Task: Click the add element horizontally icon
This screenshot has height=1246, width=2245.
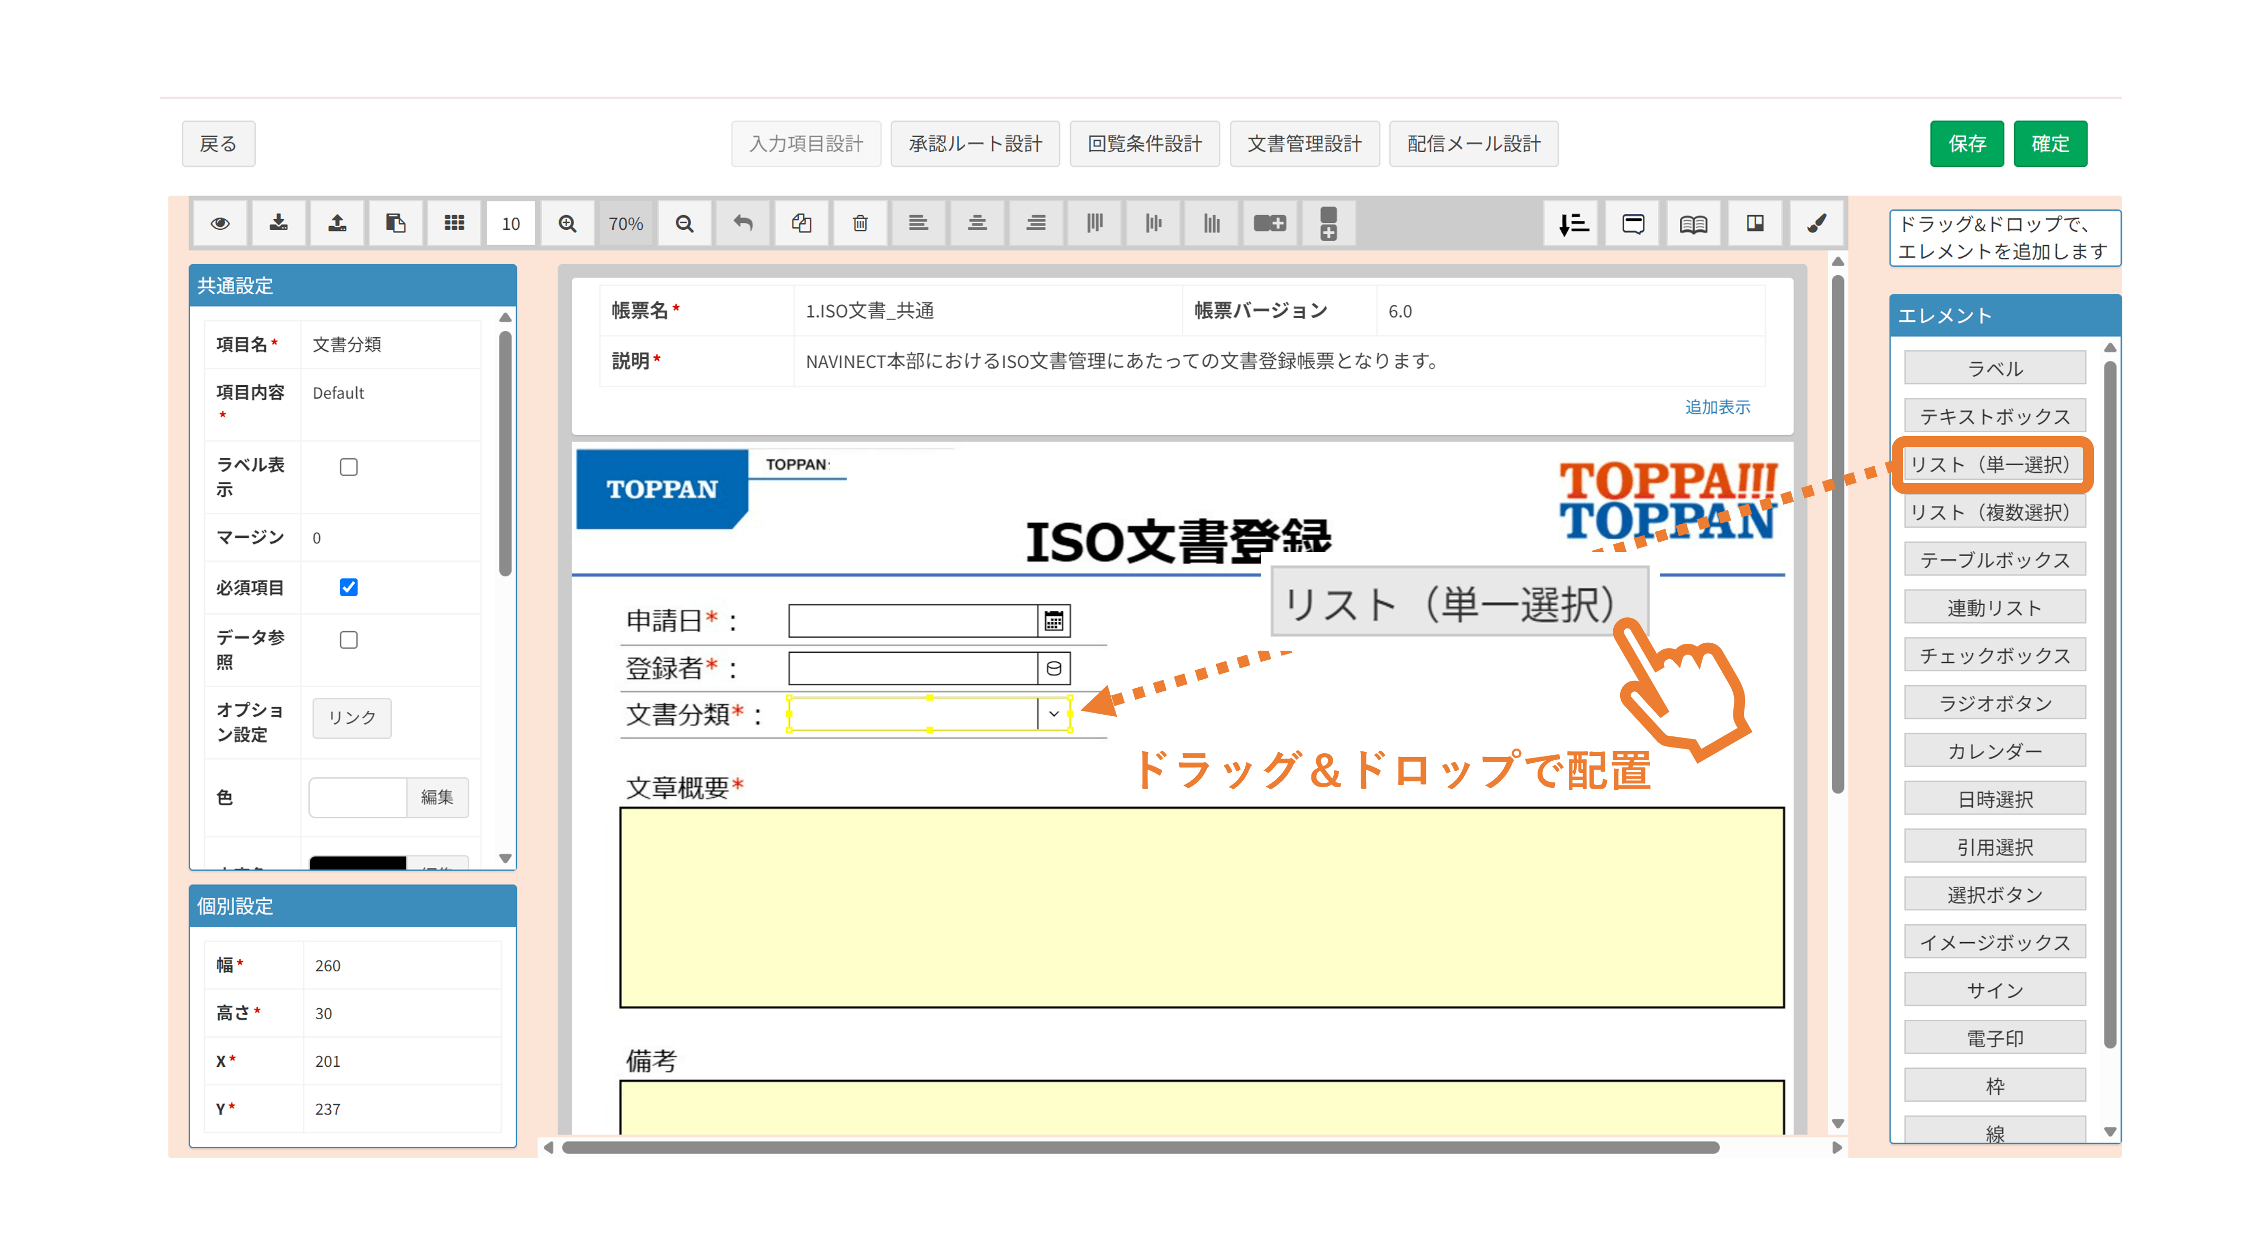Action: tap(1270, 223)
